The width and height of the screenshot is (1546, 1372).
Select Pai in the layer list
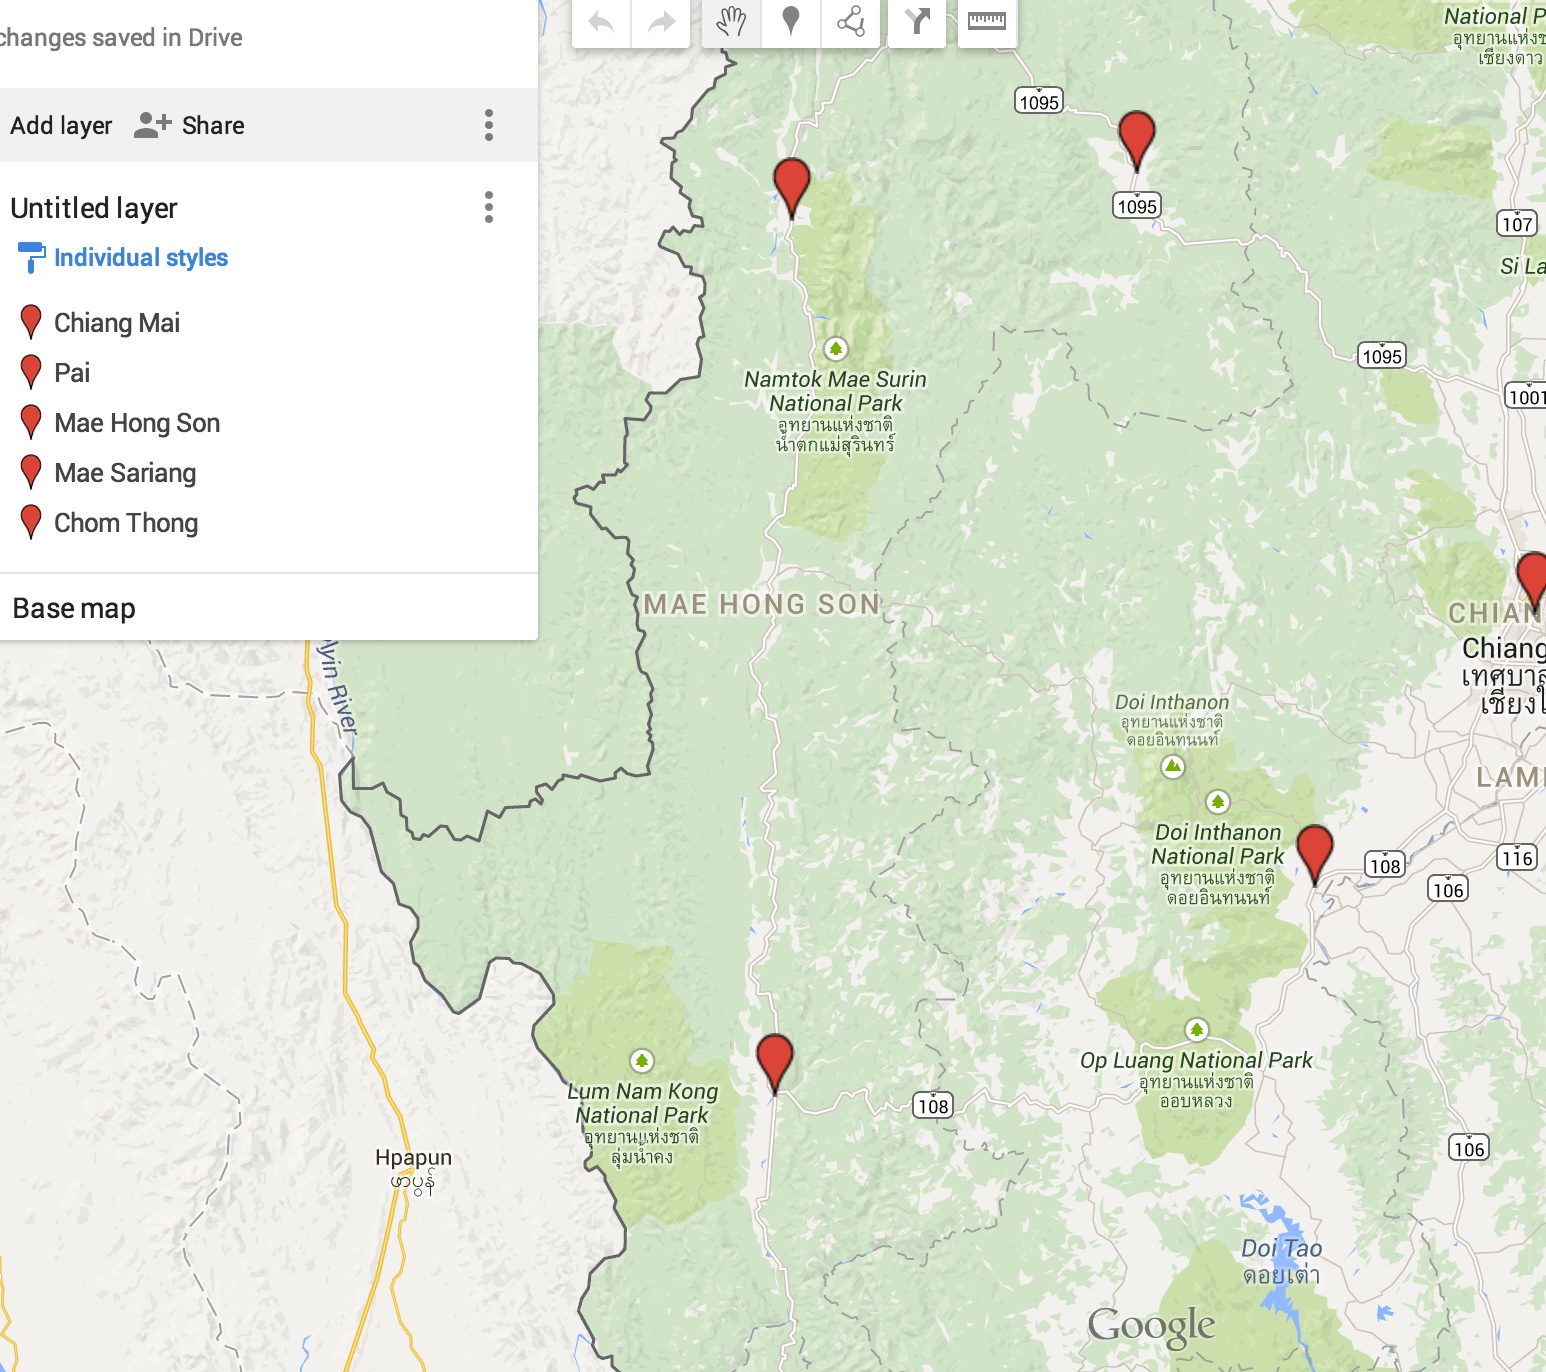[x=72, y=373]
